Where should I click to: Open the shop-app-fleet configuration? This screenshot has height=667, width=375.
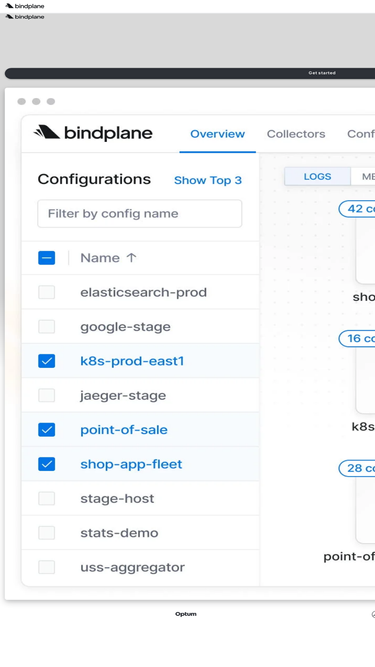pyautogui.click(x=131, y=464)
